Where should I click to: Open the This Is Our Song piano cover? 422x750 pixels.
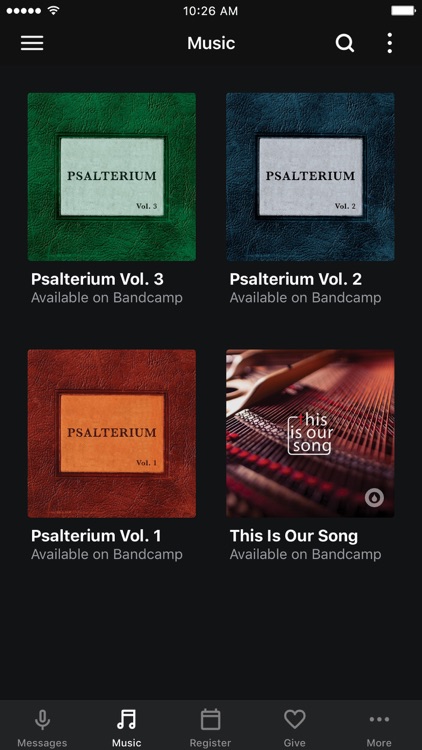(311, 433)
